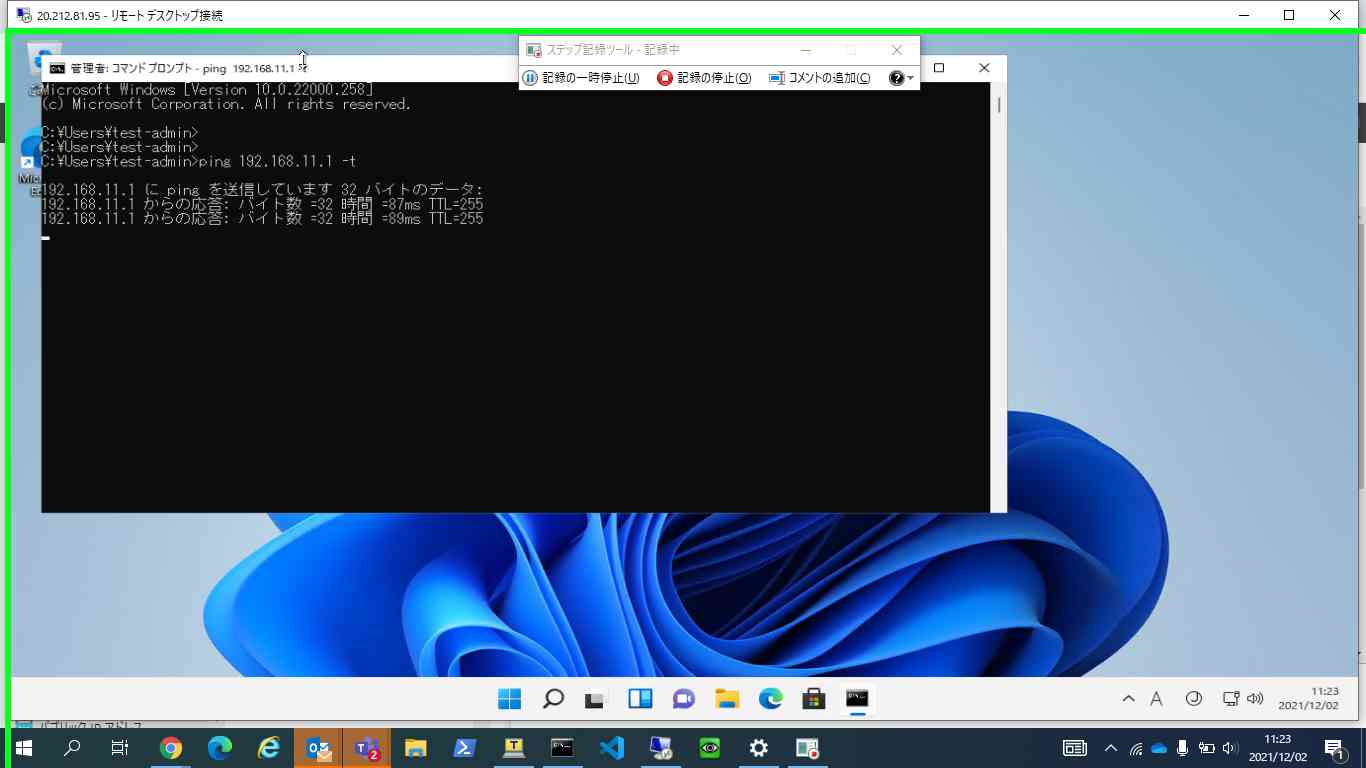This screenshot has height=768, width=1366.
Task: Expand hidden icons in local system tray
Action: tap(1110, 748)
